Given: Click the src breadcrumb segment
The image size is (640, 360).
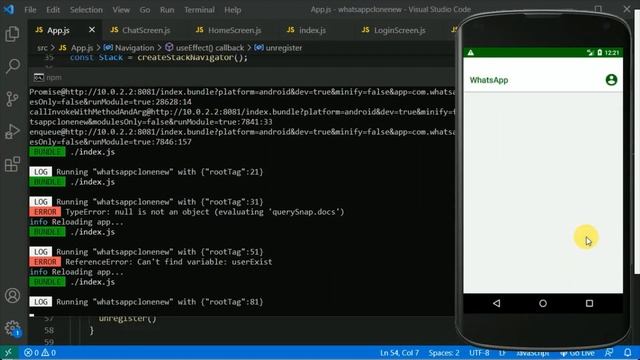Looking at the screenshot, I should tap(42, 48).
